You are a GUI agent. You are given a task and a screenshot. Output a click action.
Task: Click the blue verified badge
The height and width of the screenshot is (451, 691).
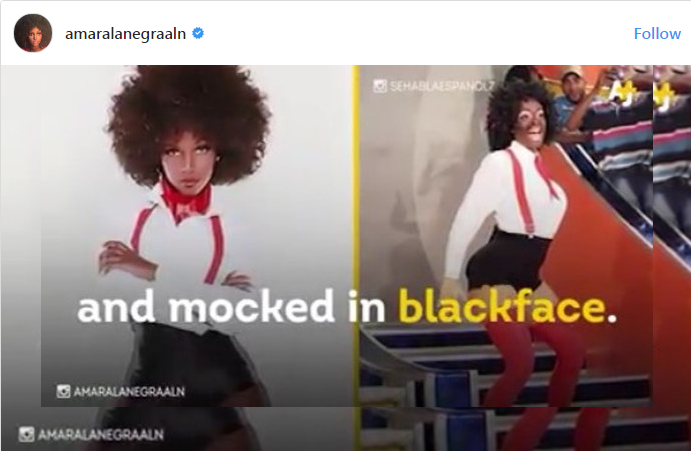[x=198, y=33]
